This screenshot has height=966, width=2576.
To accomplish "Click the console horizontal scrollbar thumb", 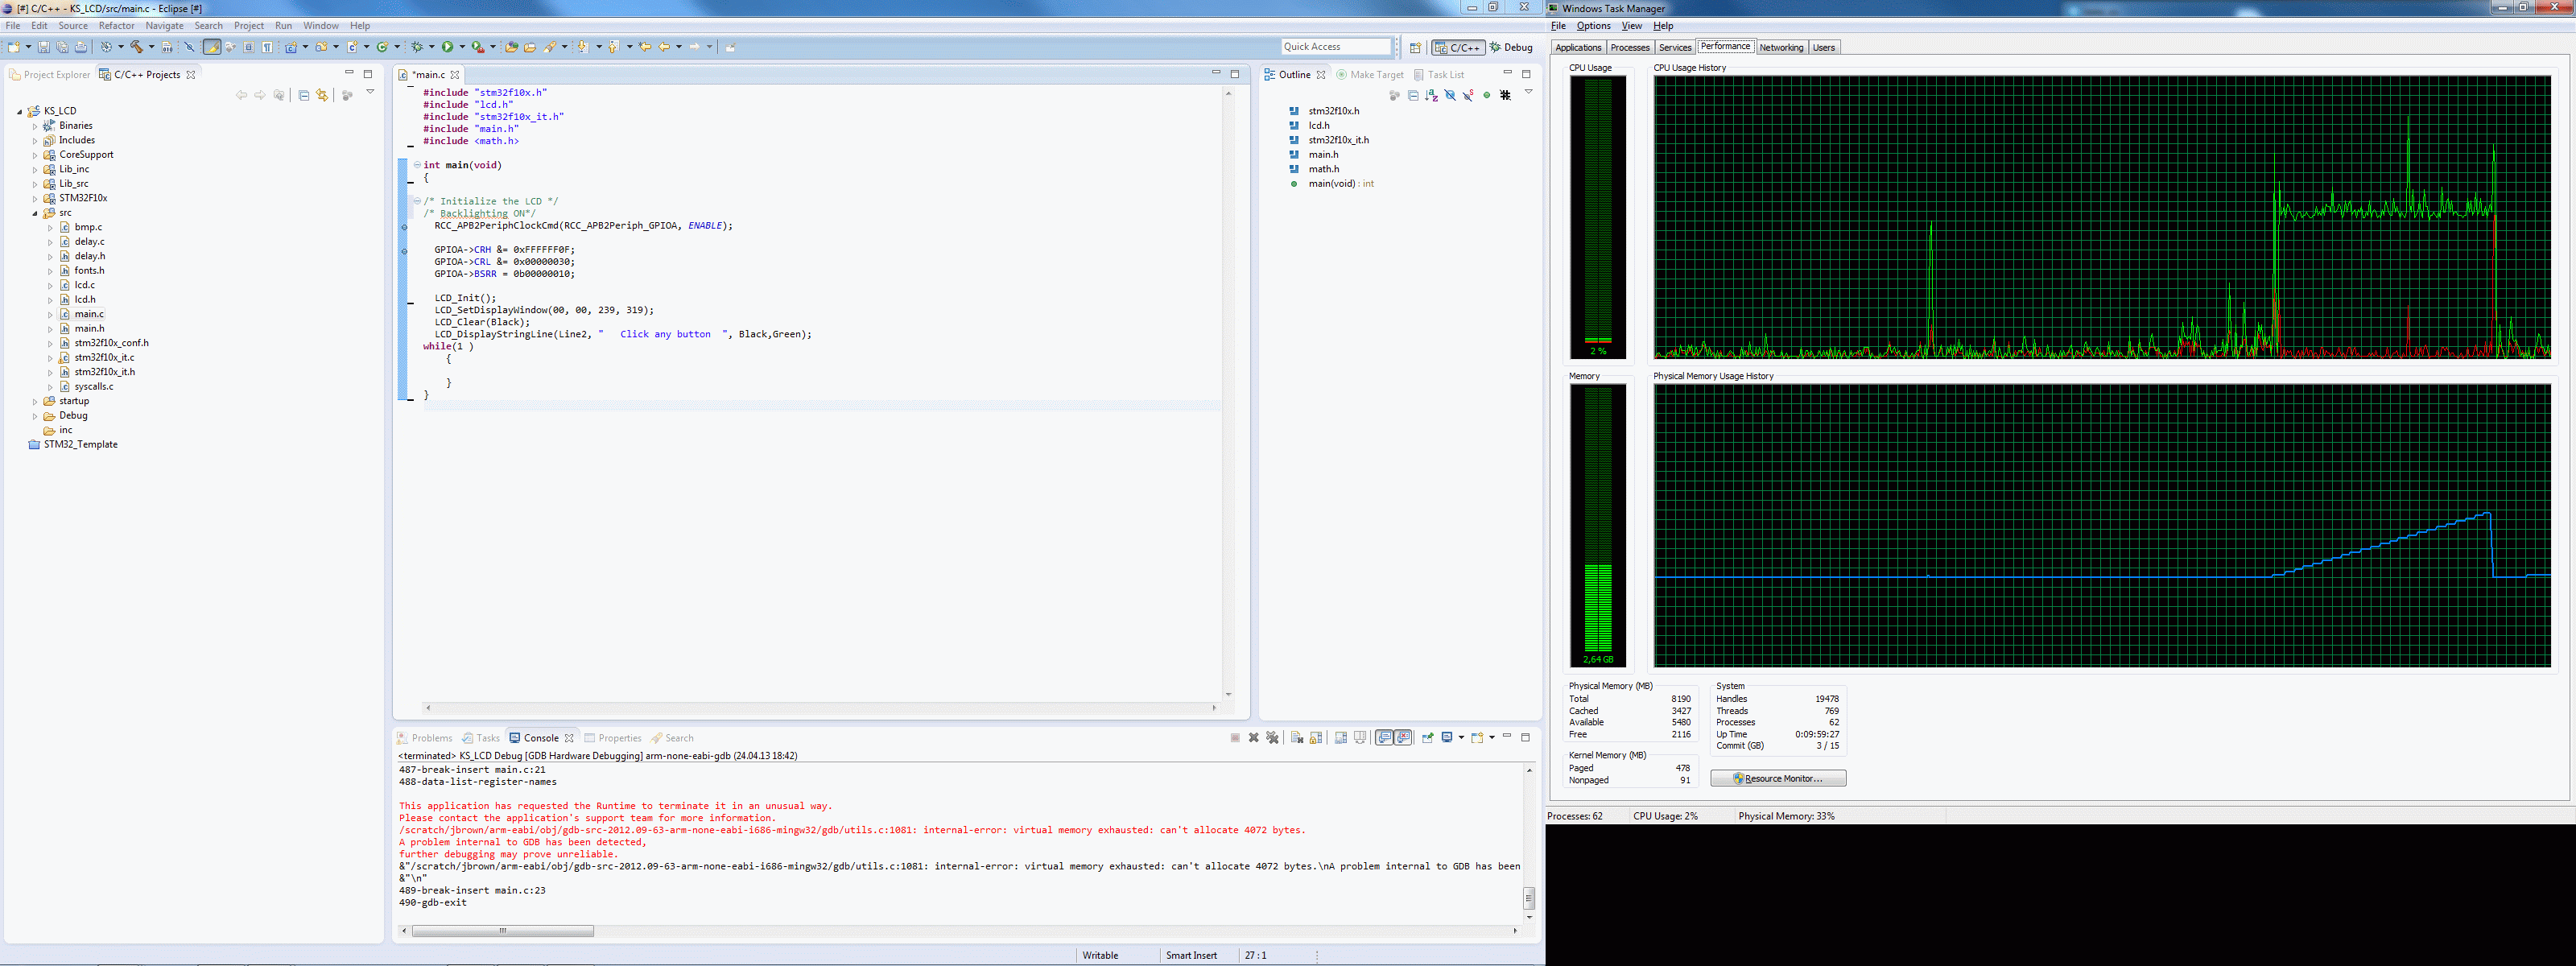I will point(503,931).
